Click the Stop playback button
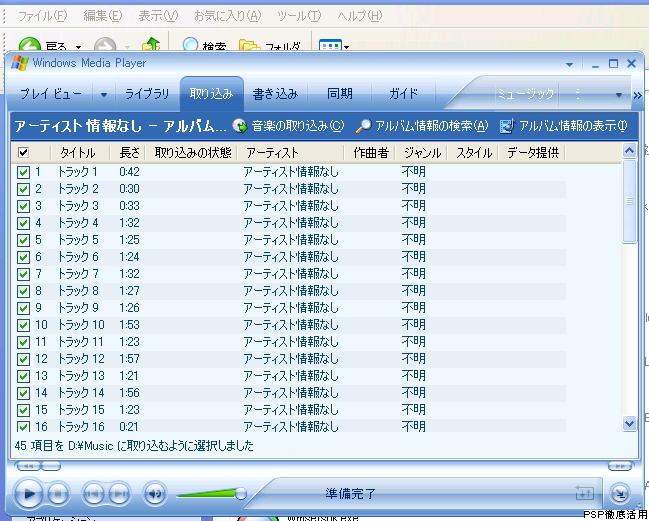 pyautogui.click(x=58, y=493)
